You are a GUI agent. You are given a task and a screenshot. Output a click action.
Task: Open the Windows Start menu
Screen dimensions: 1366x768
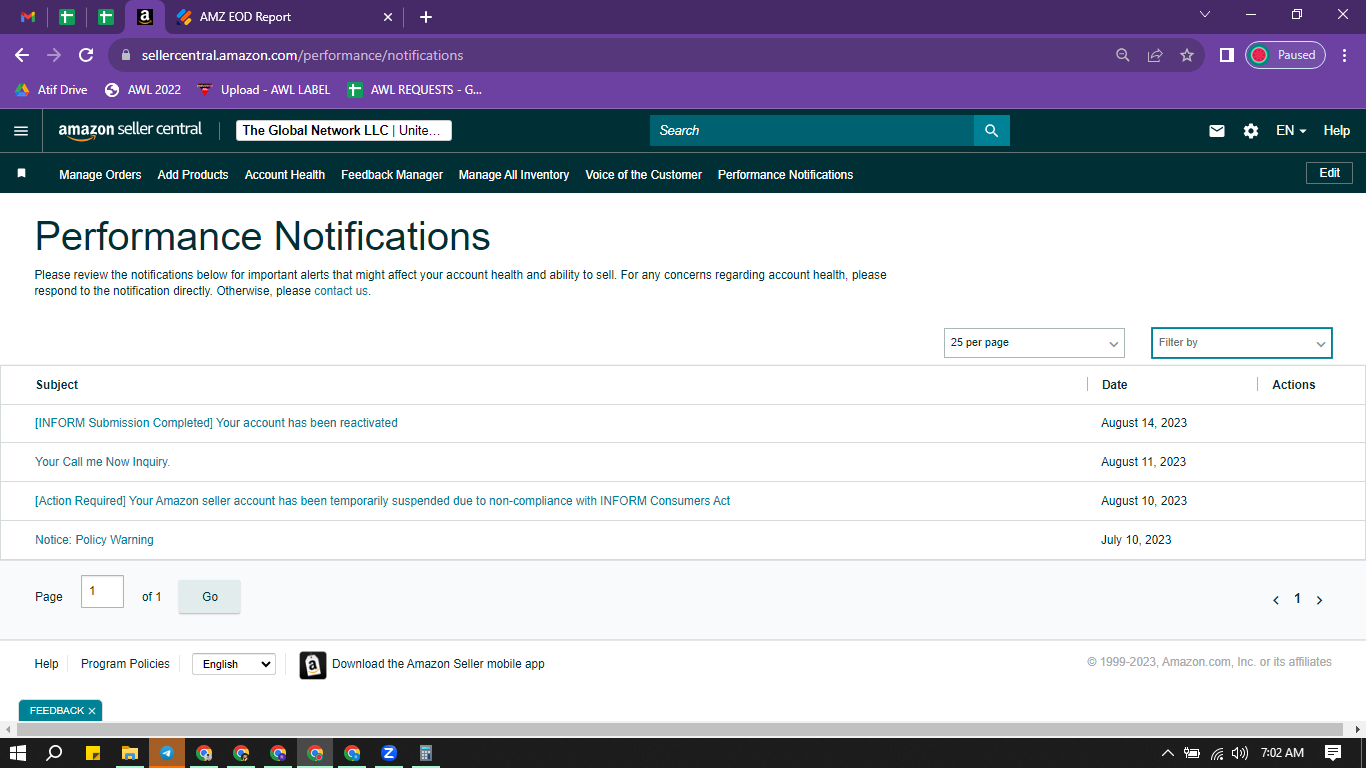18,753
